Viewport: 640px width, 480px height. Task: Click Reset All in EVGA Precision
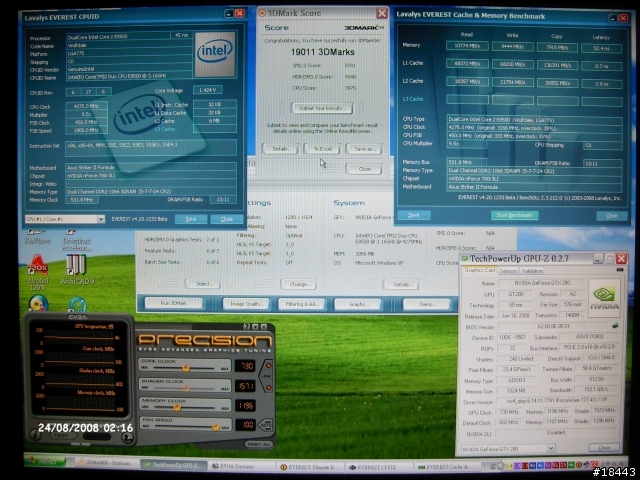(259, 444)
